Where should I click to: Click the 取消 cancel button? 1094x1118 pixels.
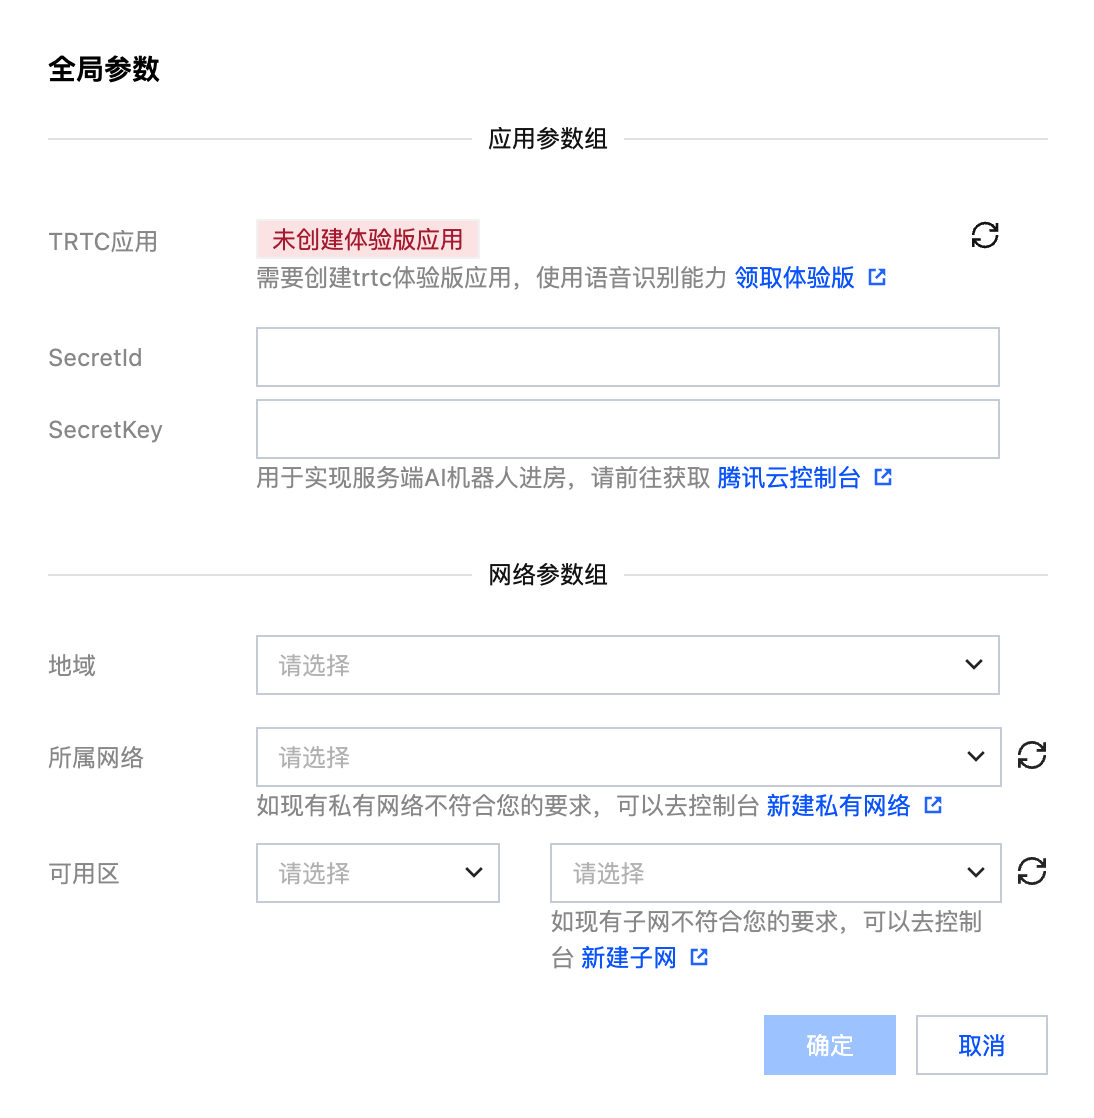point(981,1045)
